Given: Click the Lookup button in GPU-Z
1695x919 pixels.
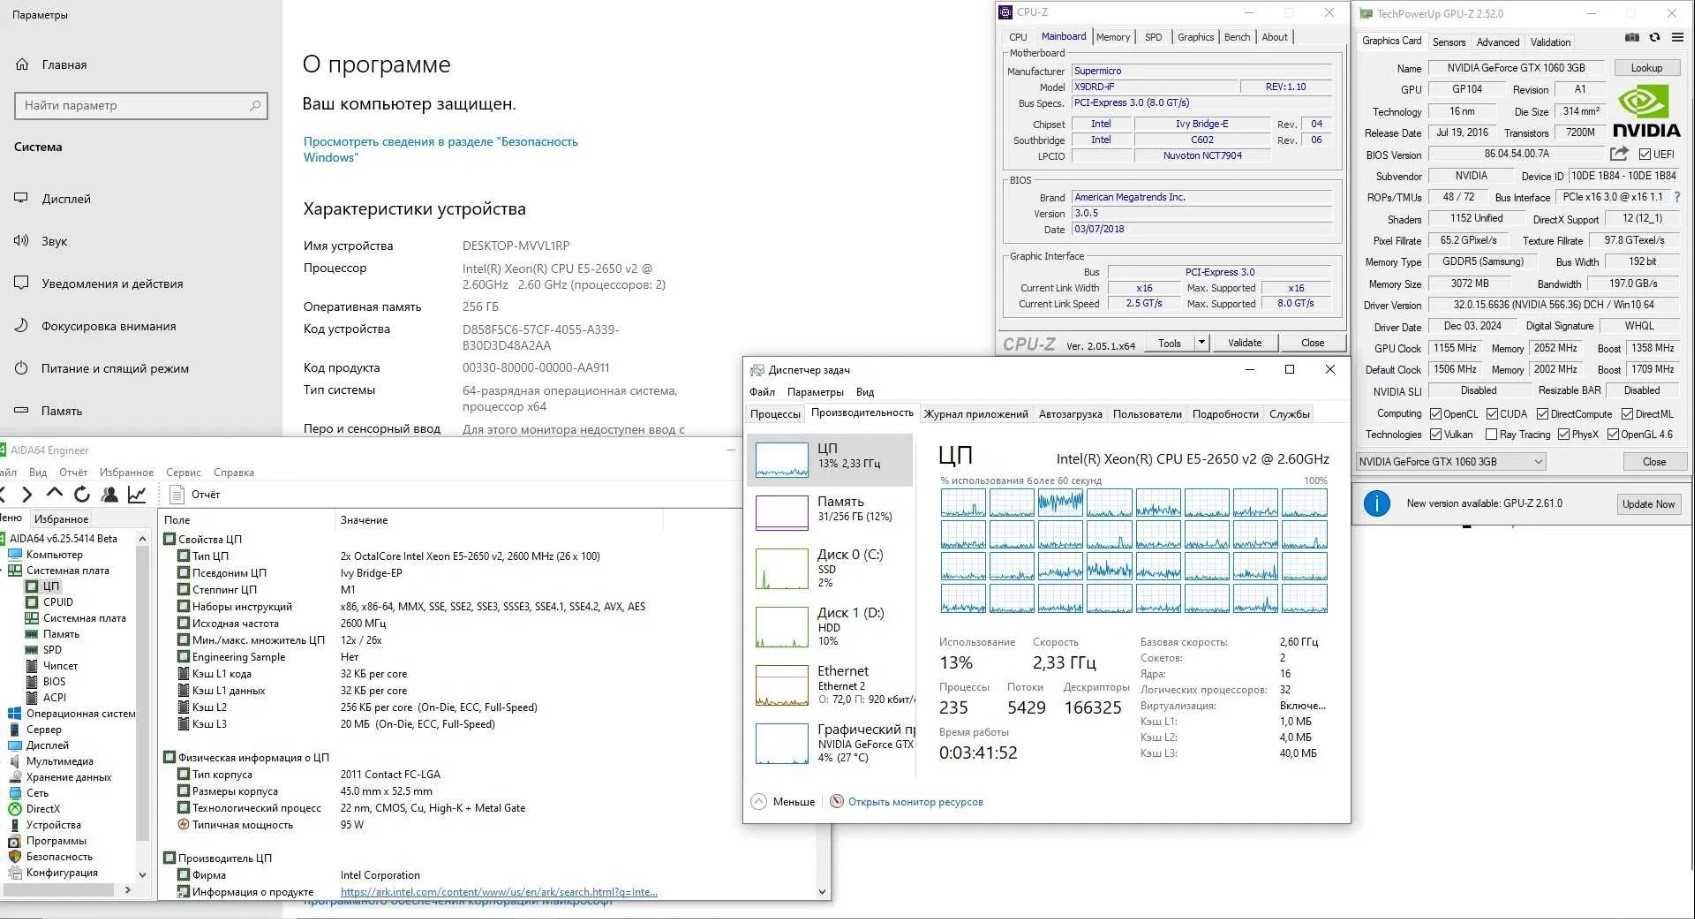Looking at the screenshot, I should point(1646,68).
